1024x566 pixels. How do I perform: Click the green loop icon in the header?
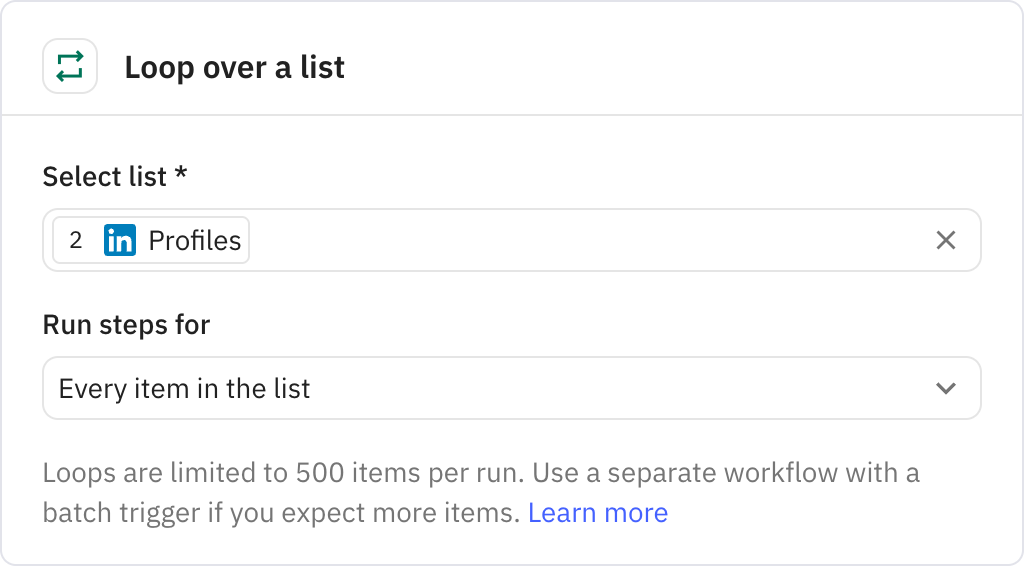(x=70, y=67)
